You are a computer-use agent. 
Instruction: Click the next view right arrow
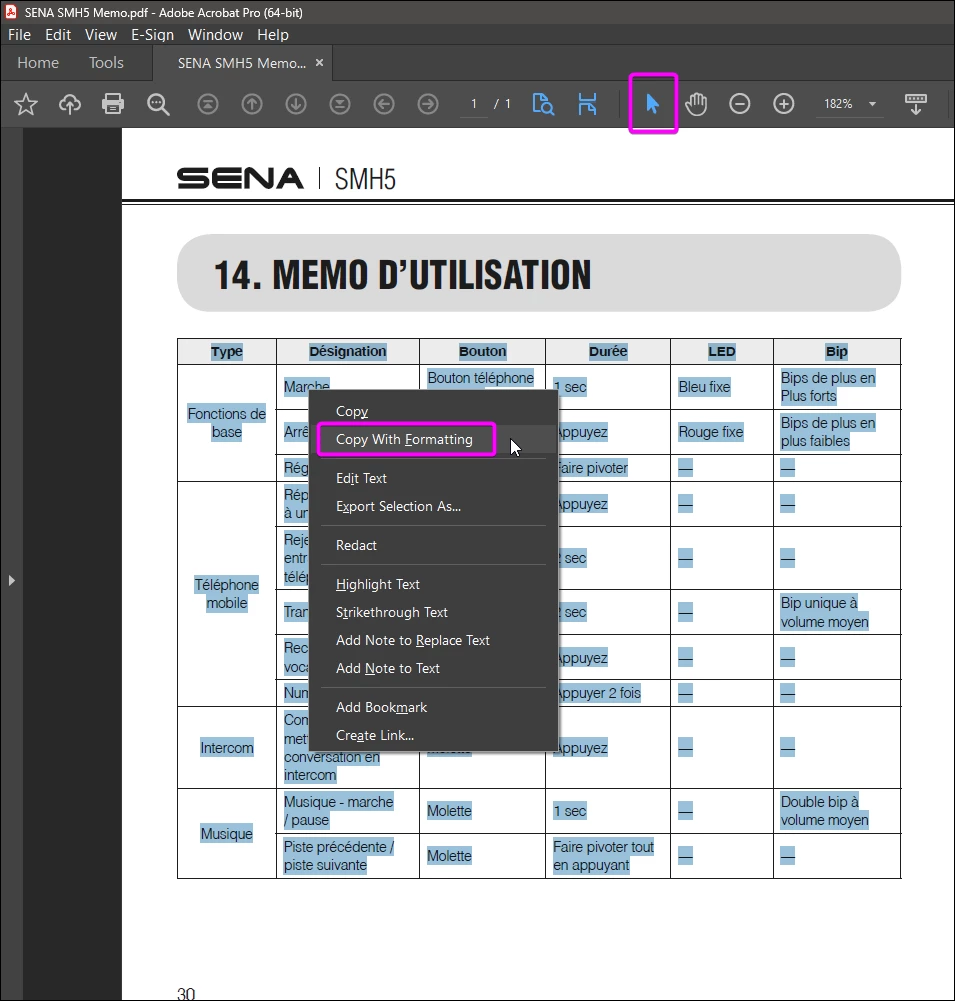point(428,103)
